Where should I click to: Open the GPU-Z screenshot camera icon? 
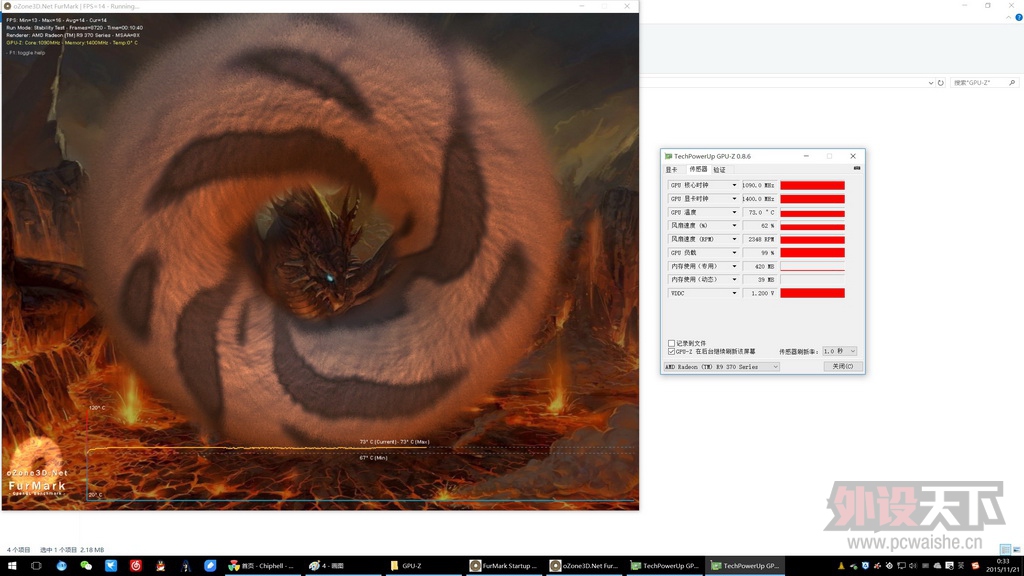click(x=857, y=168)
